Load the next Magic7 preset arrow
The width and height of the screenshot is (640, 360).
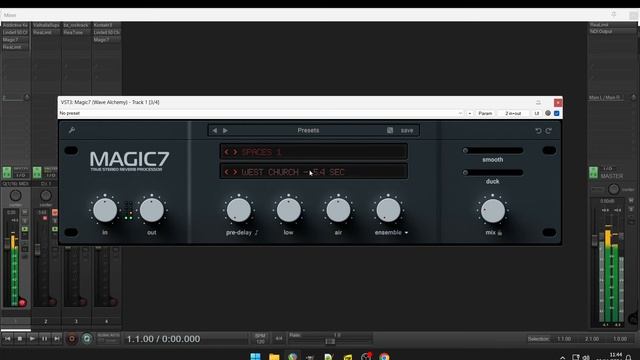click(x=225, y=131)
